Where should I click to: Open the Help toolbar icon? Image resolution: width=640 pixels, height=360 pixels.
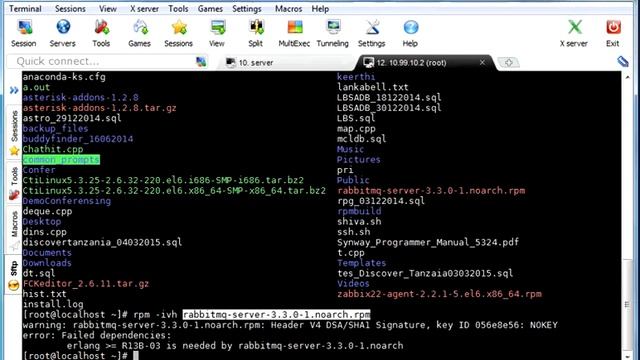click(410, 33)
